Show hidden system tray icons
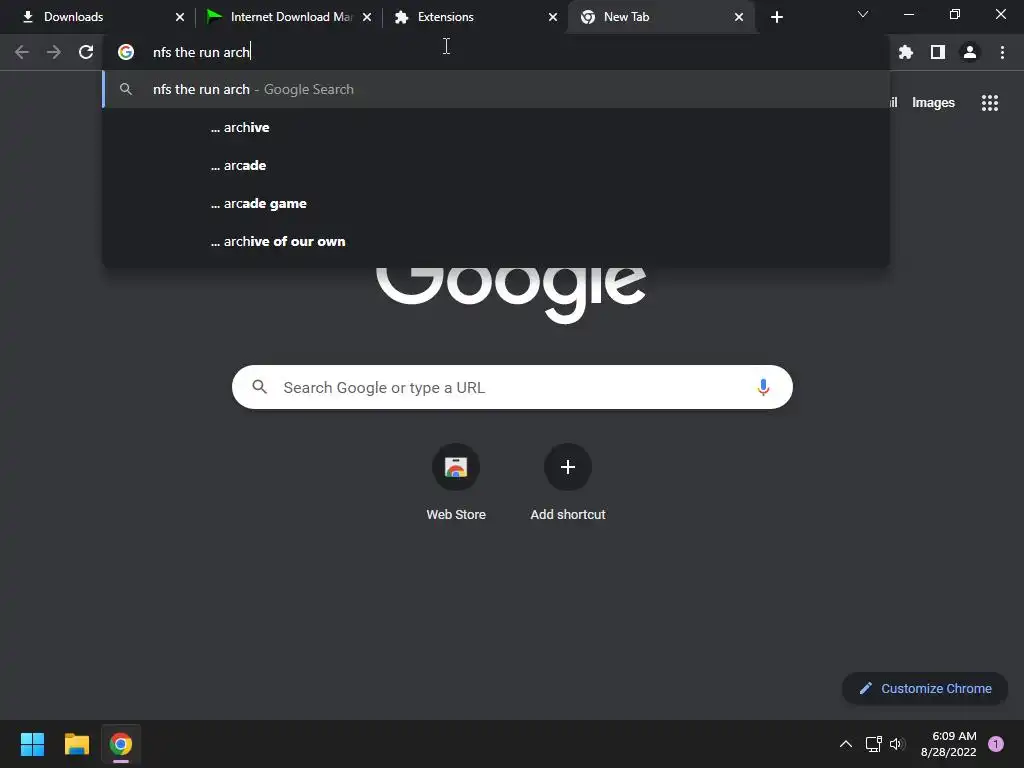The width and height of the screenshot is (1024, 768). click(x=846, y=744)
